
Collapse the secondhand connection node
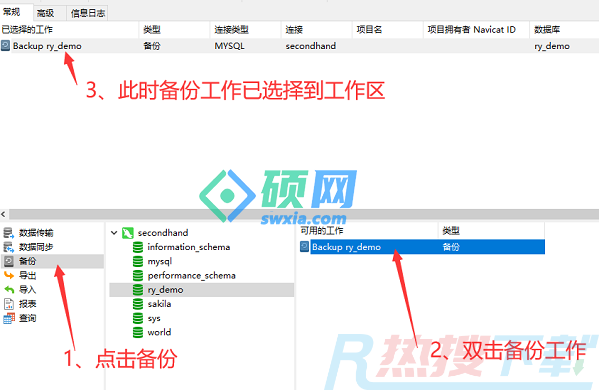coord(114,232)
